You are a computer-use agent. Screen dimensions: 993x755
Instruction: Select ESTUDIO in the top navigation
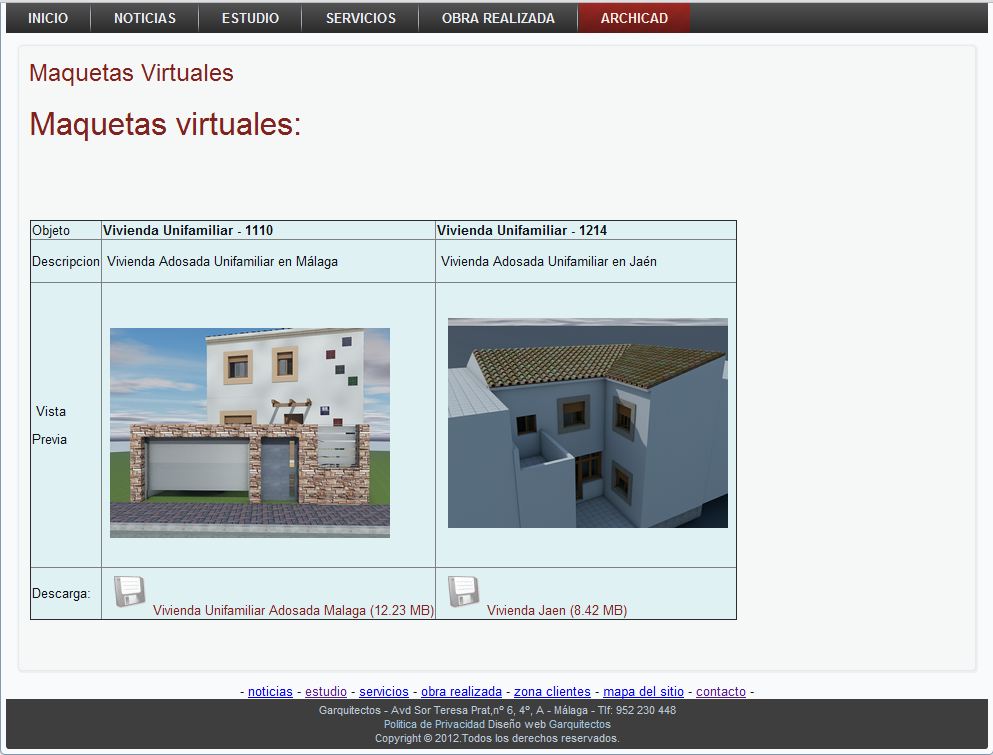[250, 18]
